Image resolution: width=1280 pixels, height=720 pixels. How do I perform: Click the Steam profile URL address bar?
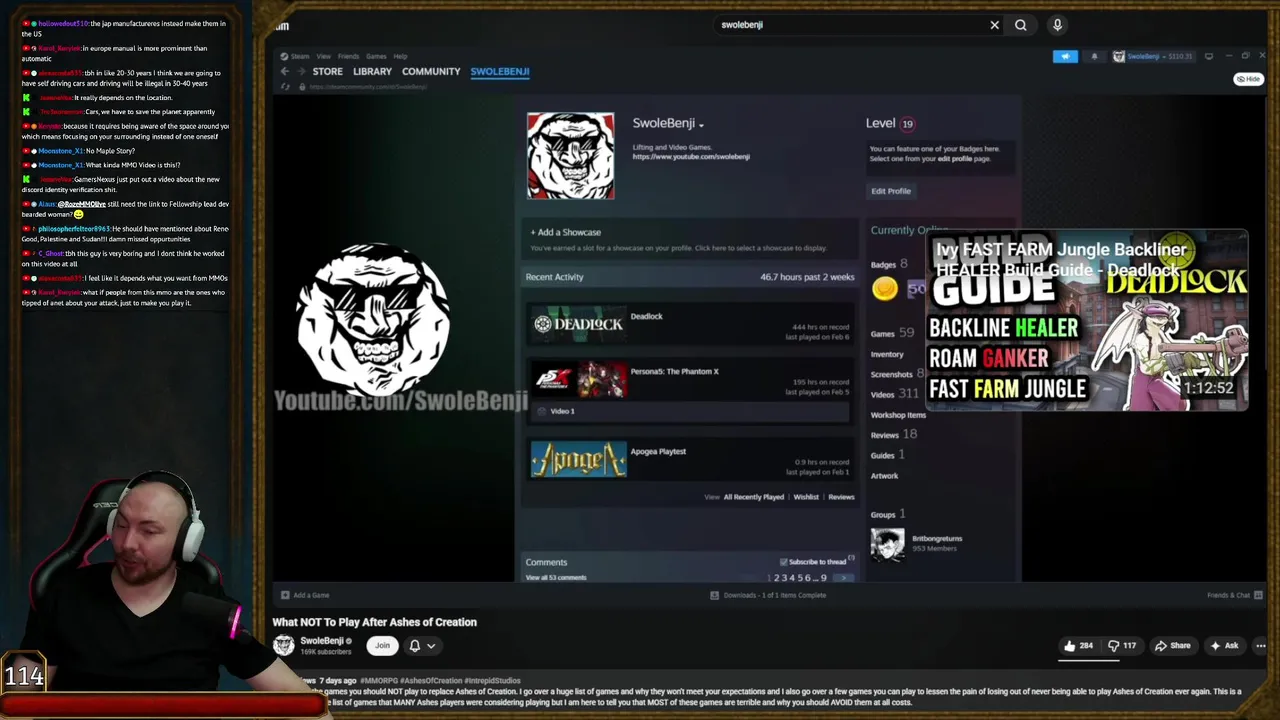(369, 87)
